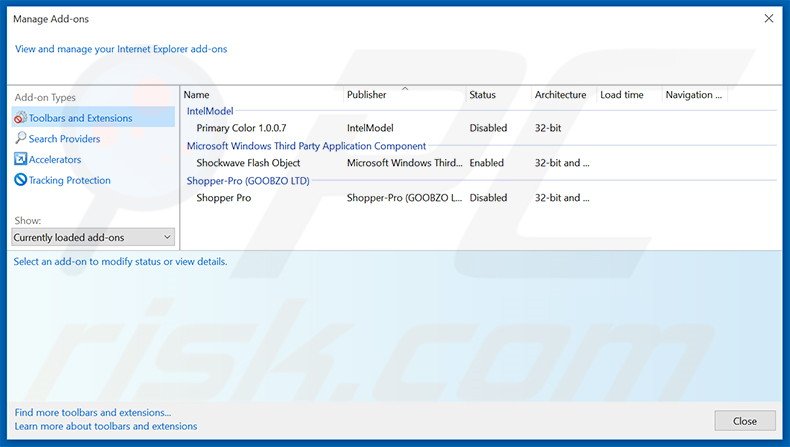Click the Search Providers magnifier icon
Screen dimensions: 790x447
[20, 138]
